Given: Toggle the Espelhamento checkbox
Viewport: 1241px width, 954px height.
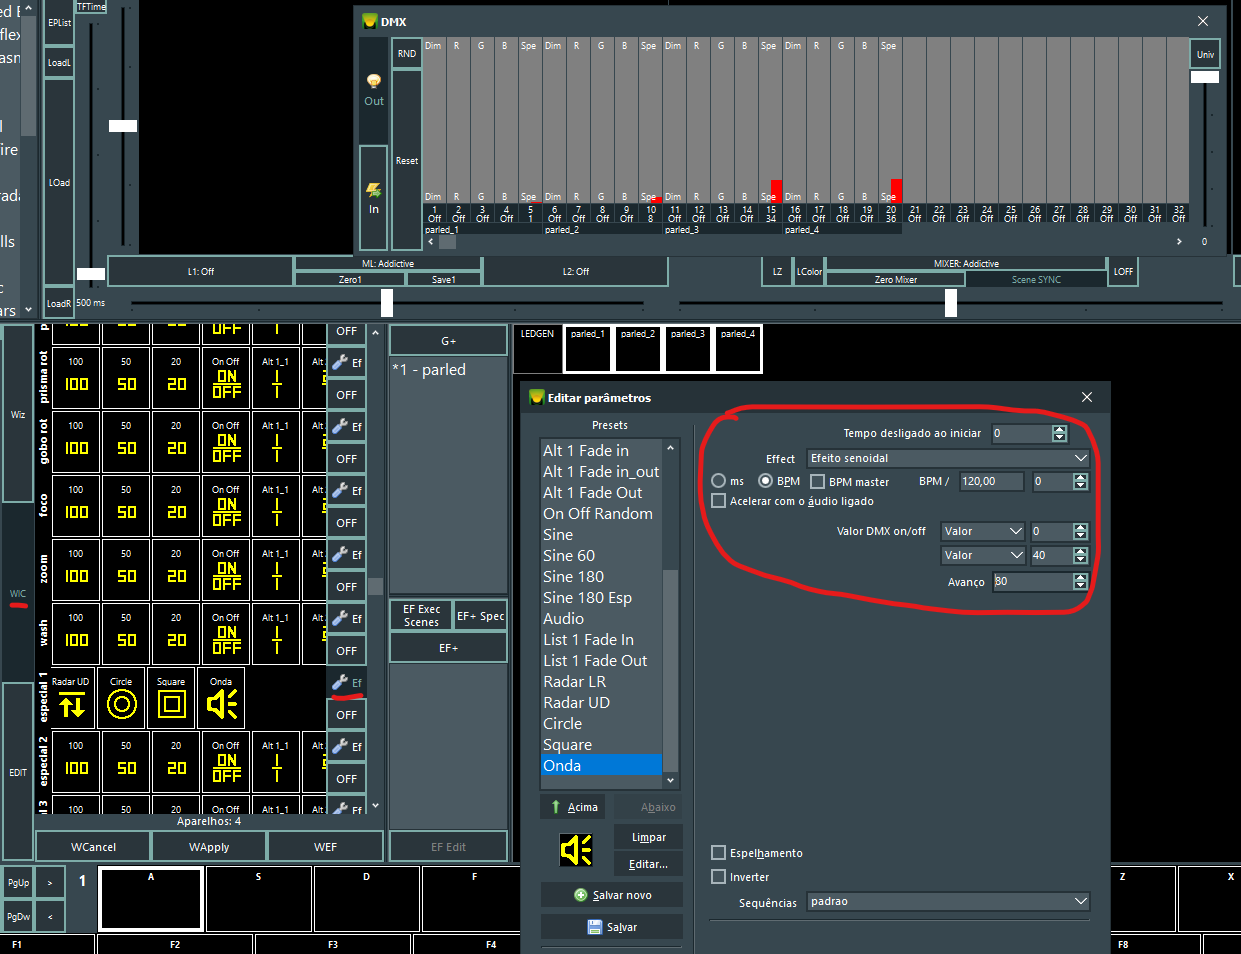Looking at the screenshot, I should pyautogui.click(x=718, y=853).
